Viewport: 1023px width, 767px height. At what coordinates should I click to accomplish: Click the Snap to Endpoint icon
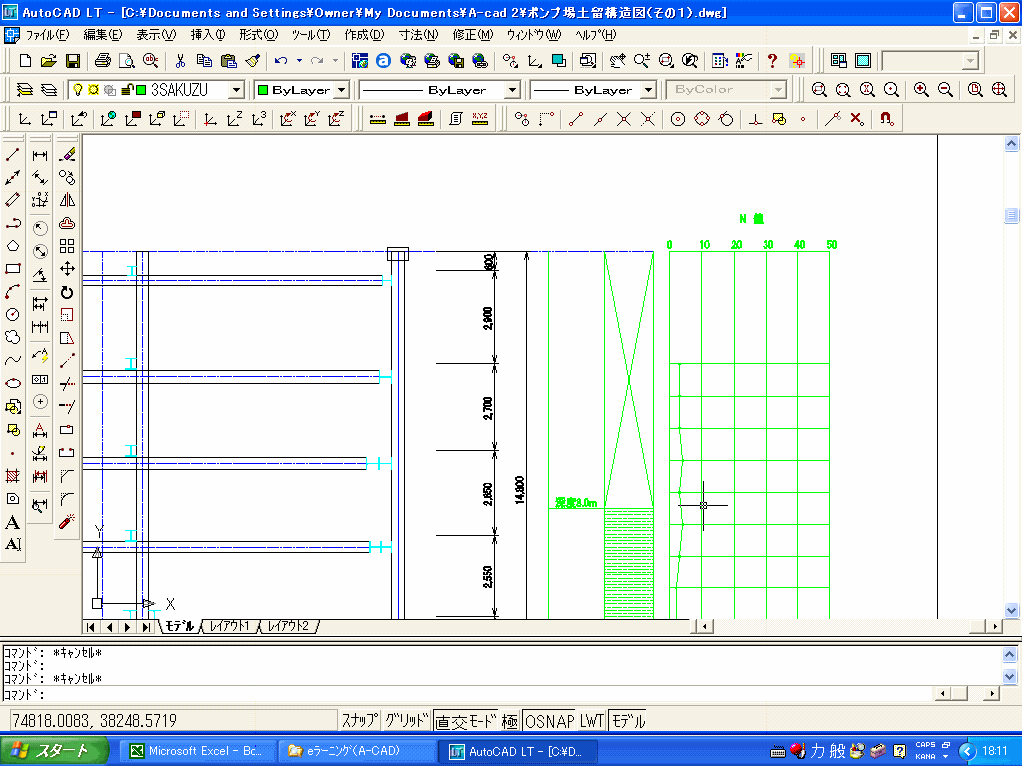coord(575,119)
